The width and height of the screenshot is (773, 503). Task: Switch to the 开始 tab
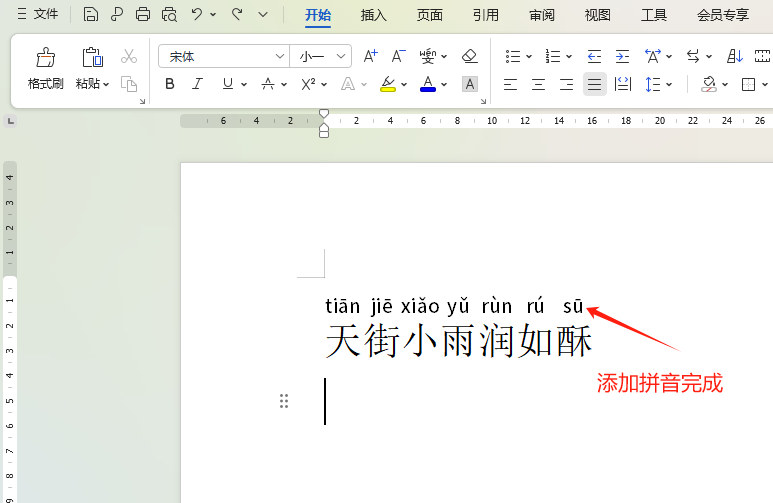click(x=318, y=15)
